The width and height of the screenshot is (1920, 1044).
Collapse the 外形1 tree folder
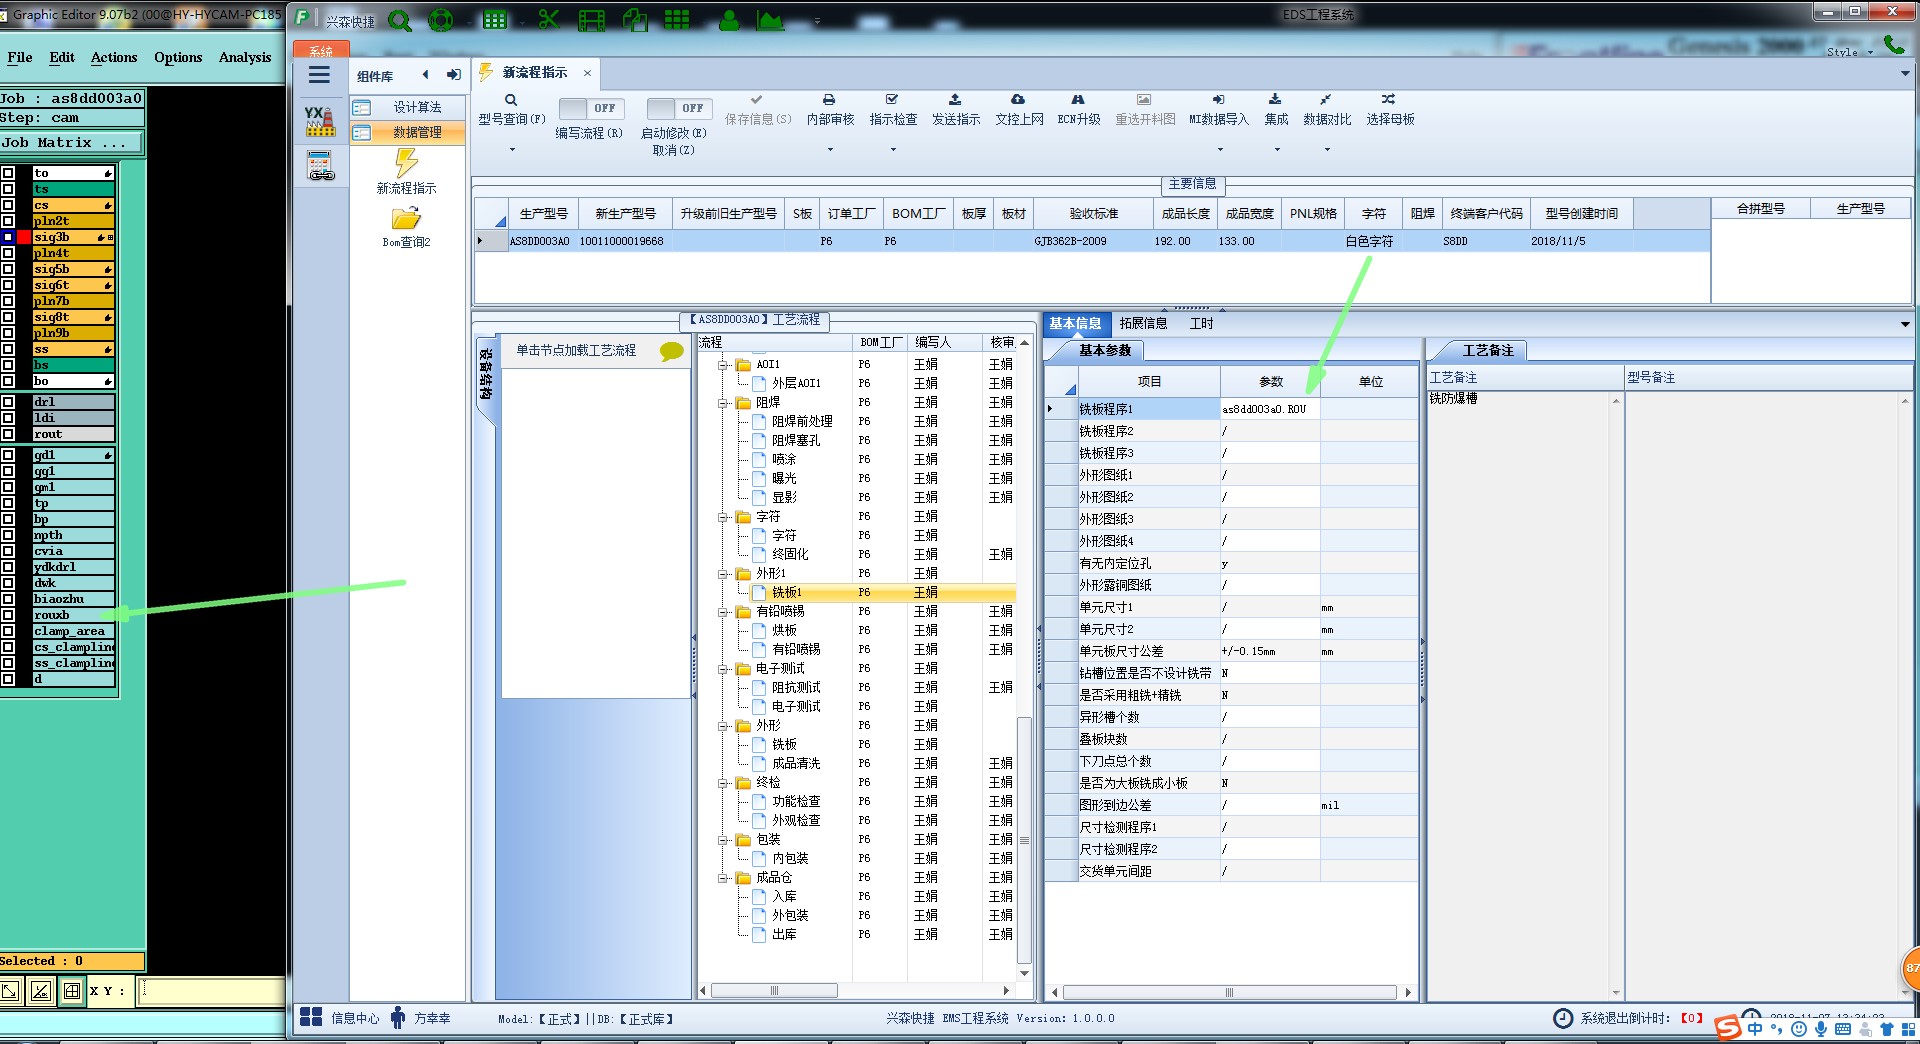click(x=723, y=574)
